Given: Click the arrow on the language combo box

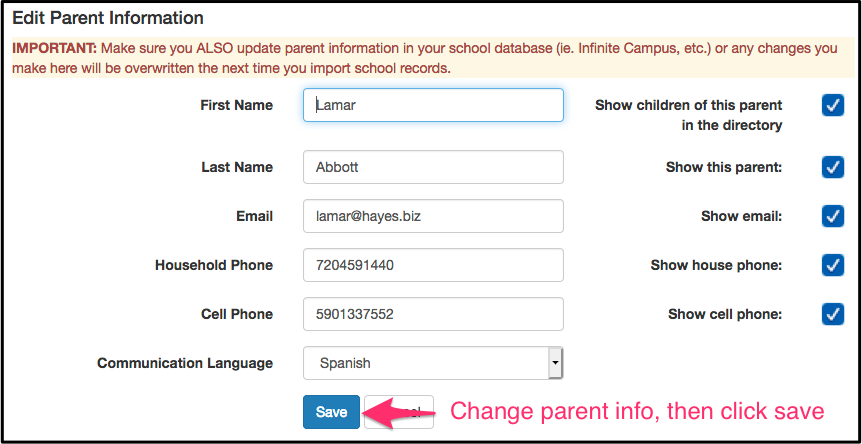Looking at the screenshot, I should 555,363.
